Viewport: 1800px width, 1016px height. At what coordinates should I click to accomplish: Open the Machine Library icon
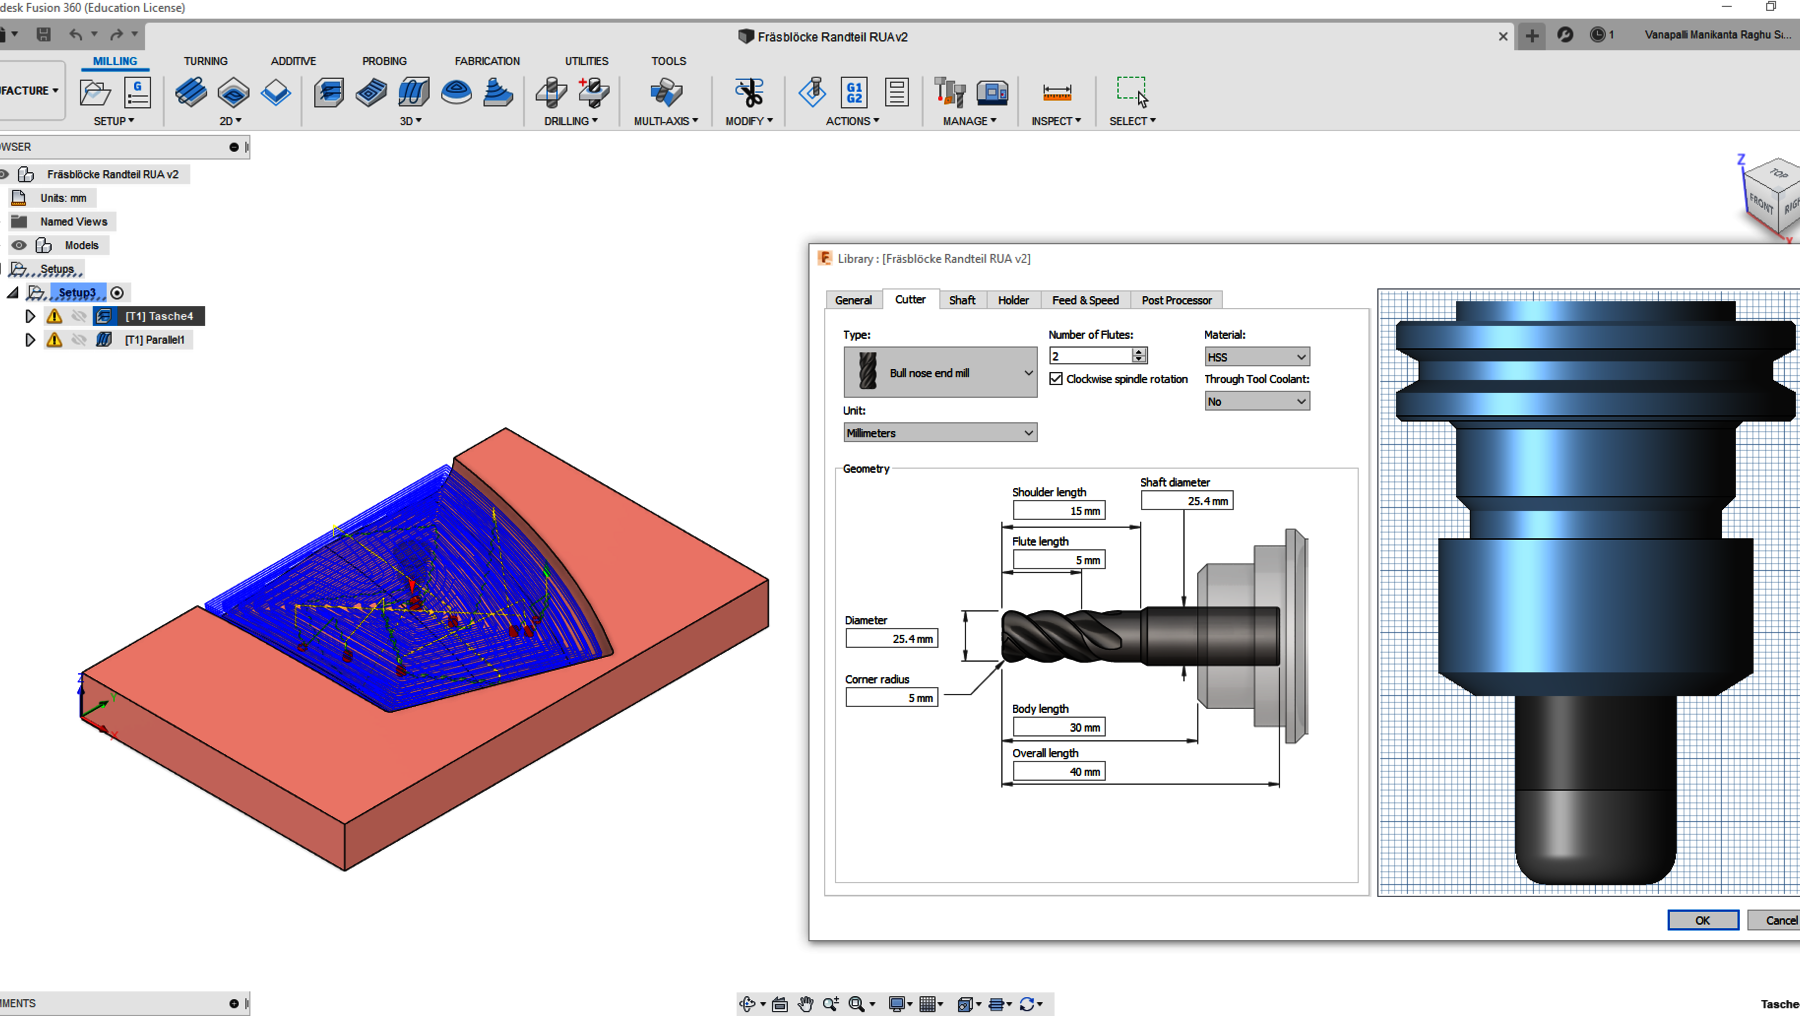point(992,93)
